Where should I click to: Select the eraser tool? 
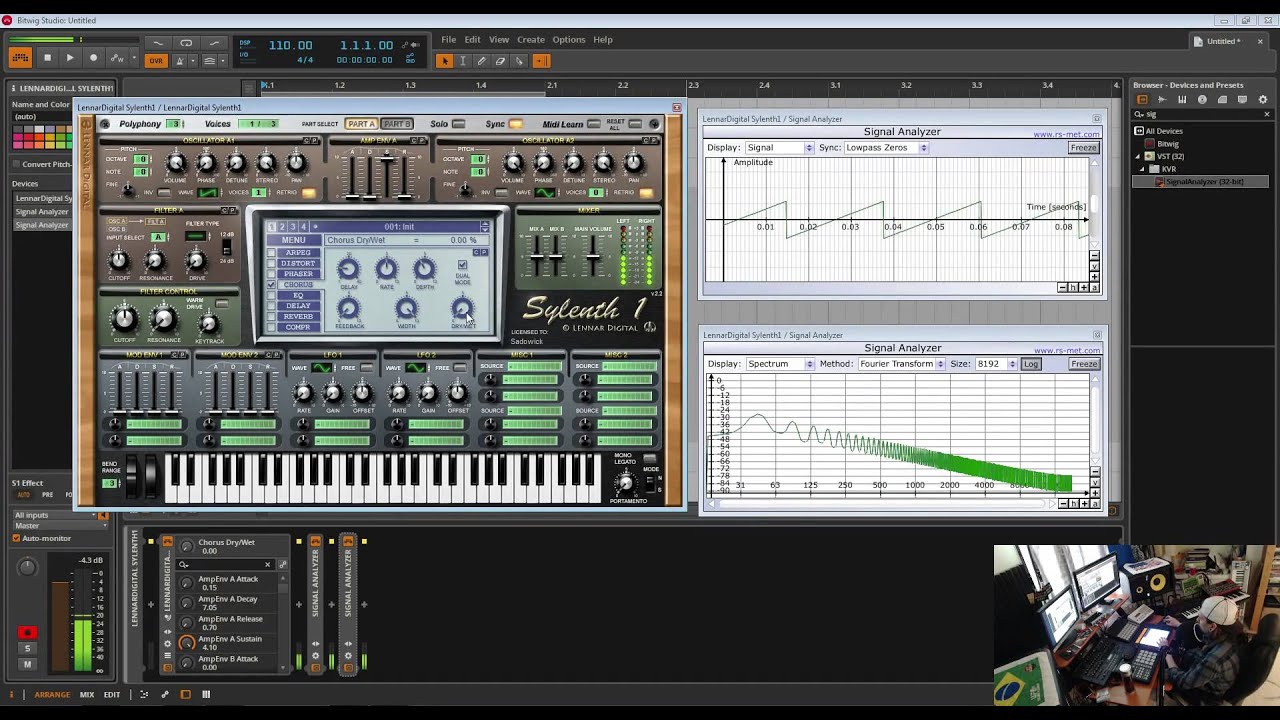(501, 61)
